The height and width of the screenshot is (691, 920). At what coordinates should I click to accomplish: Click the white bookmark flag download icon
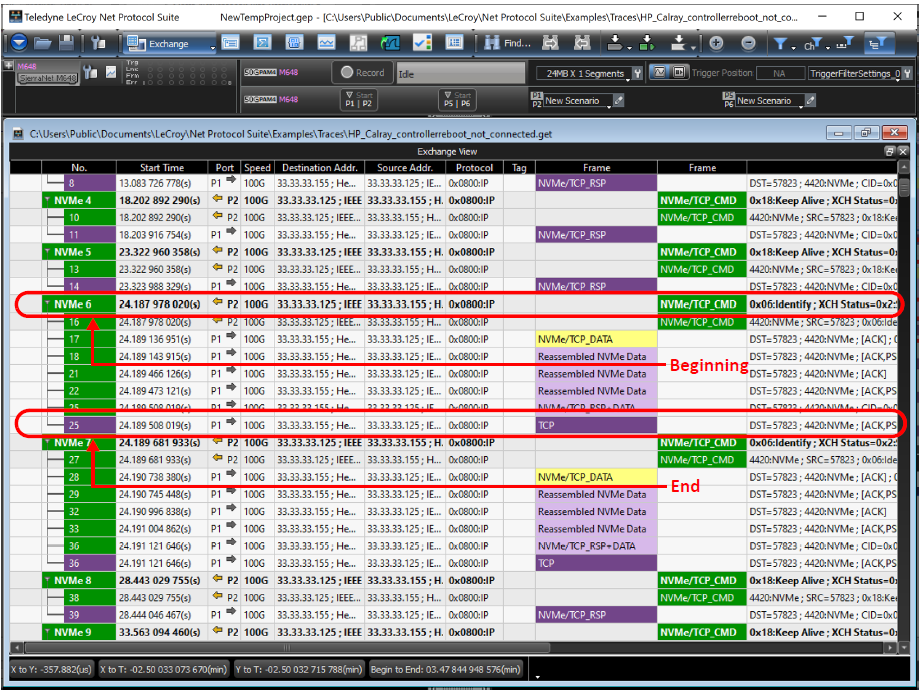[x=678, y=42]
